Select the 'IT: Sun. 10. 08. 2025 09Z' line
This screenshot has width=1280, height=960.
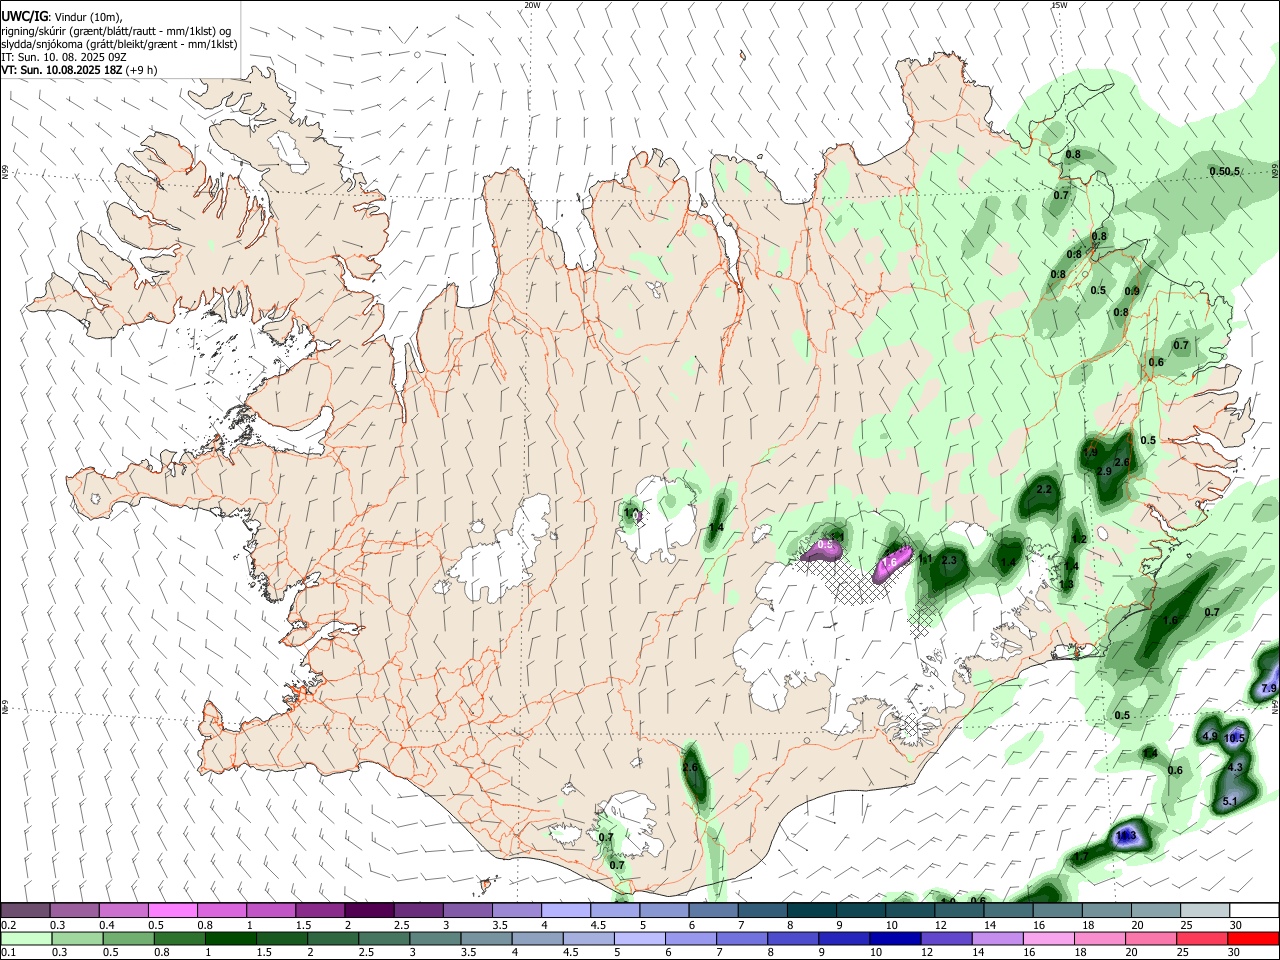coord(64,58)
